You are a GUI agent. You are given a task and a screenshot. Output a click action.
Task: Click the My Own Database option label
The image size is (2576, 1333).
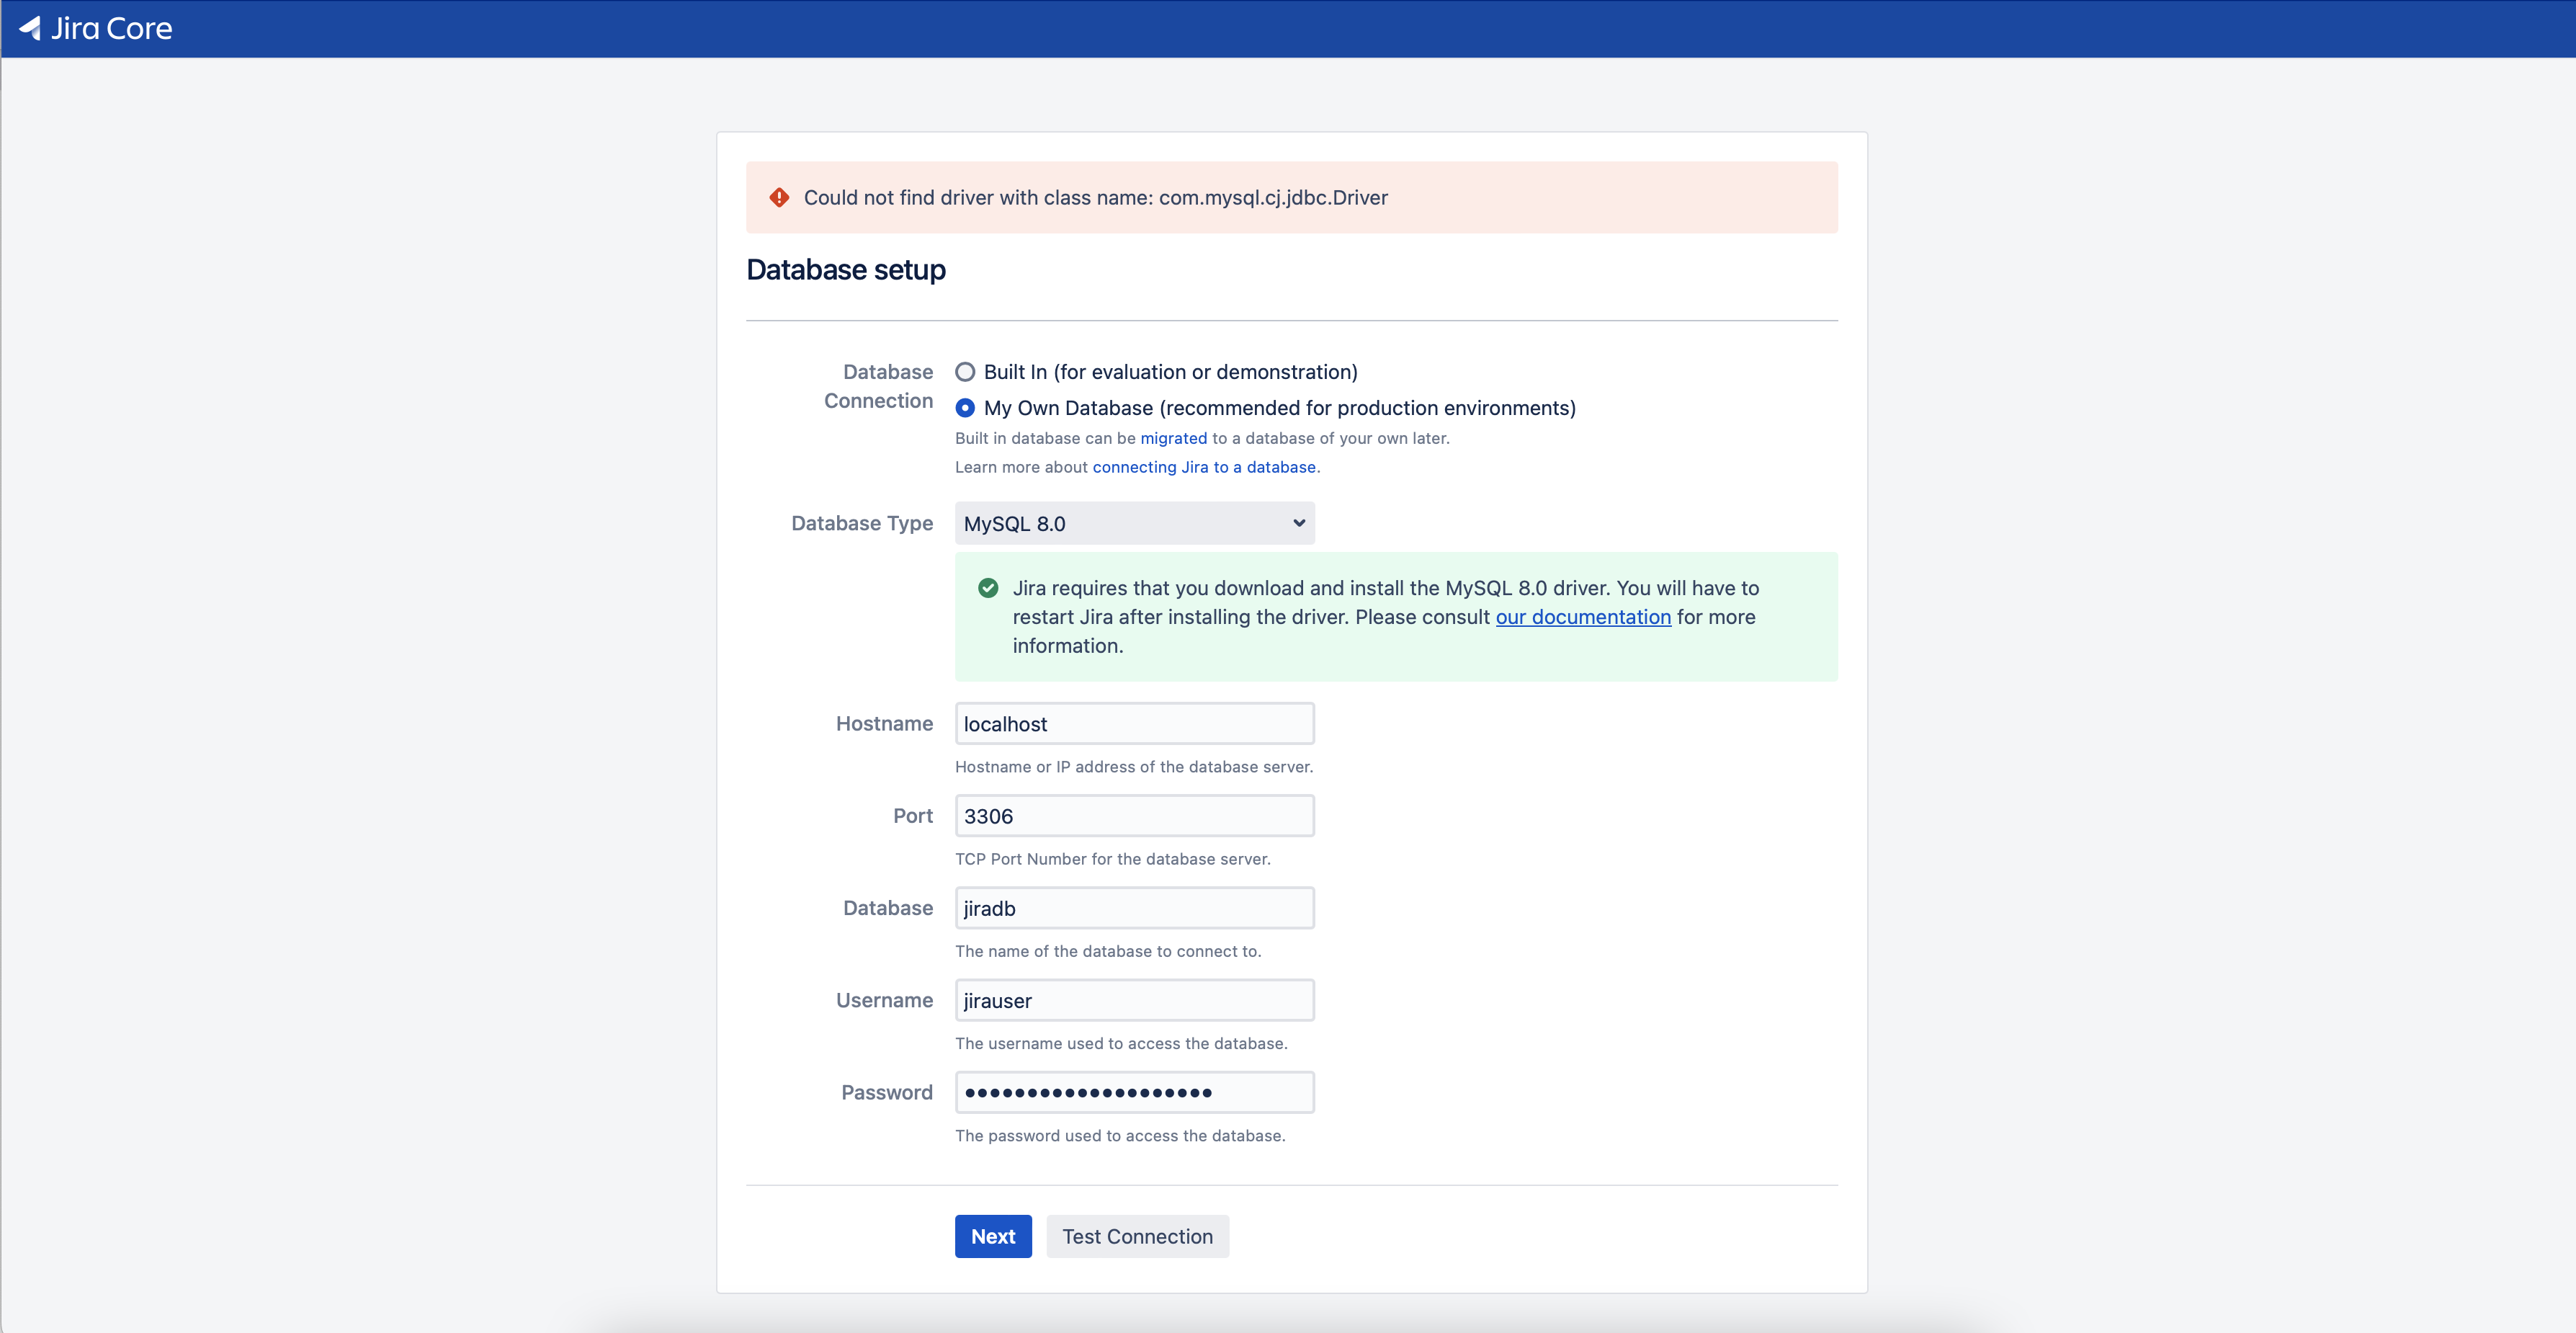click(1280, 408)
